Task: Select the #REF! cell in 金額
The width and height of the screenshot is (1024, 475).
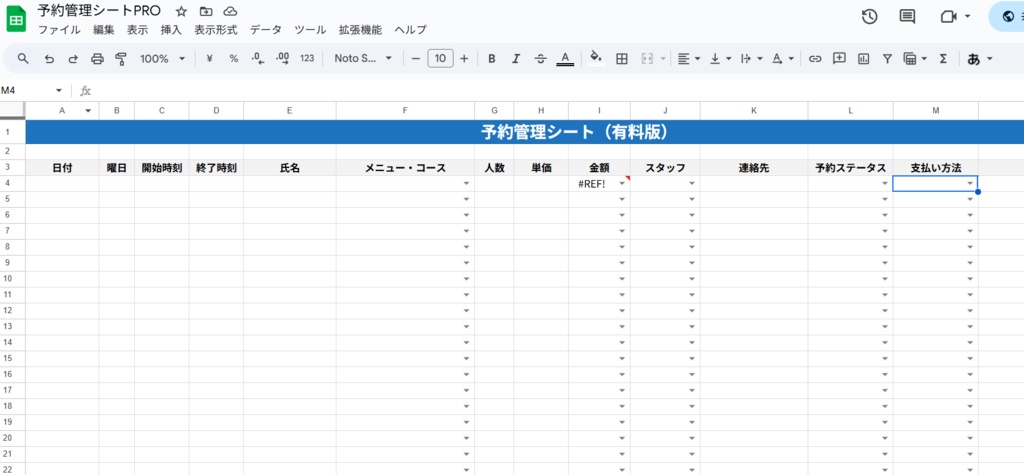Action: 600,184
